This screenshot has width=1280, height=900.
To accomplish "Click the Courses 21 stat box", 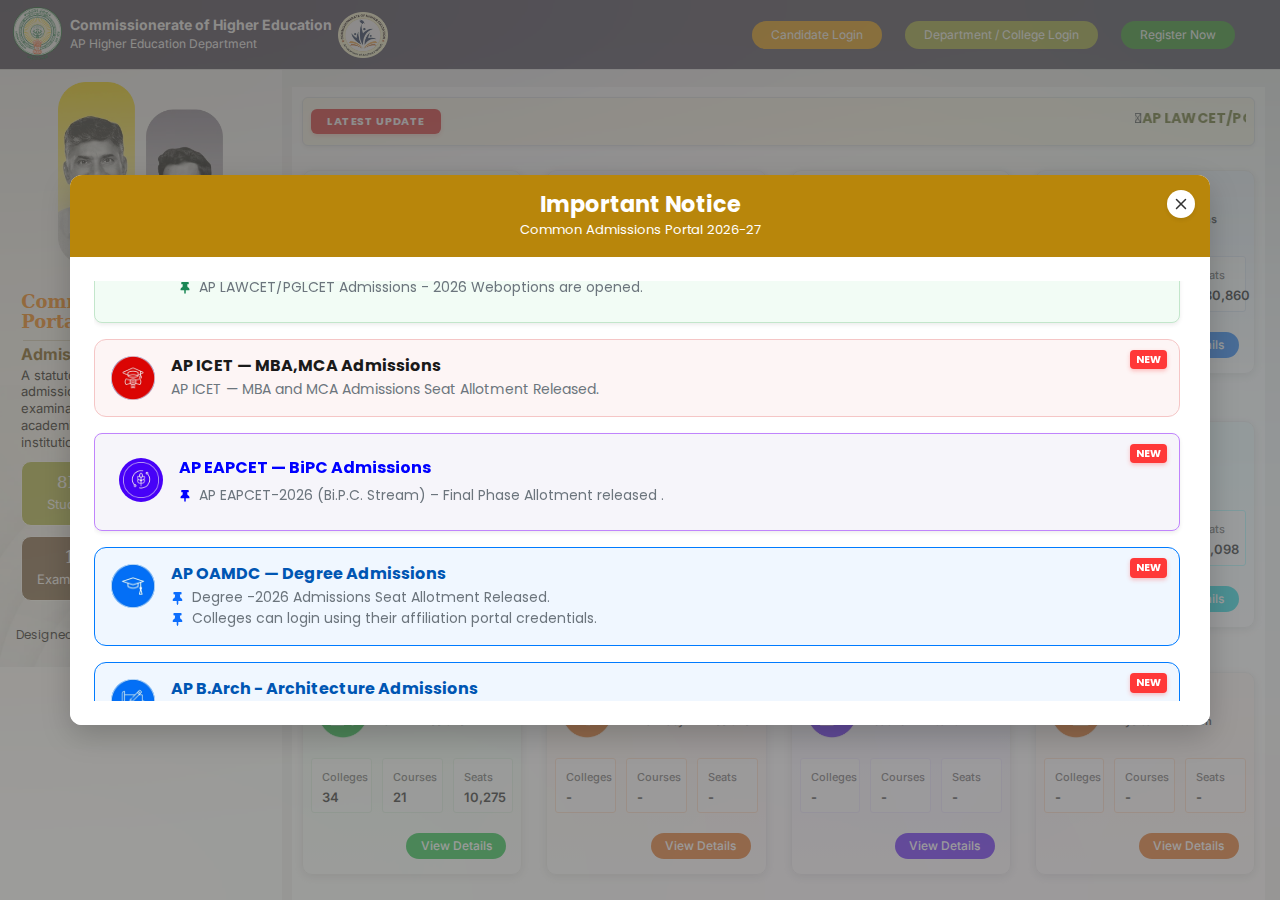I will coord(412,786).
